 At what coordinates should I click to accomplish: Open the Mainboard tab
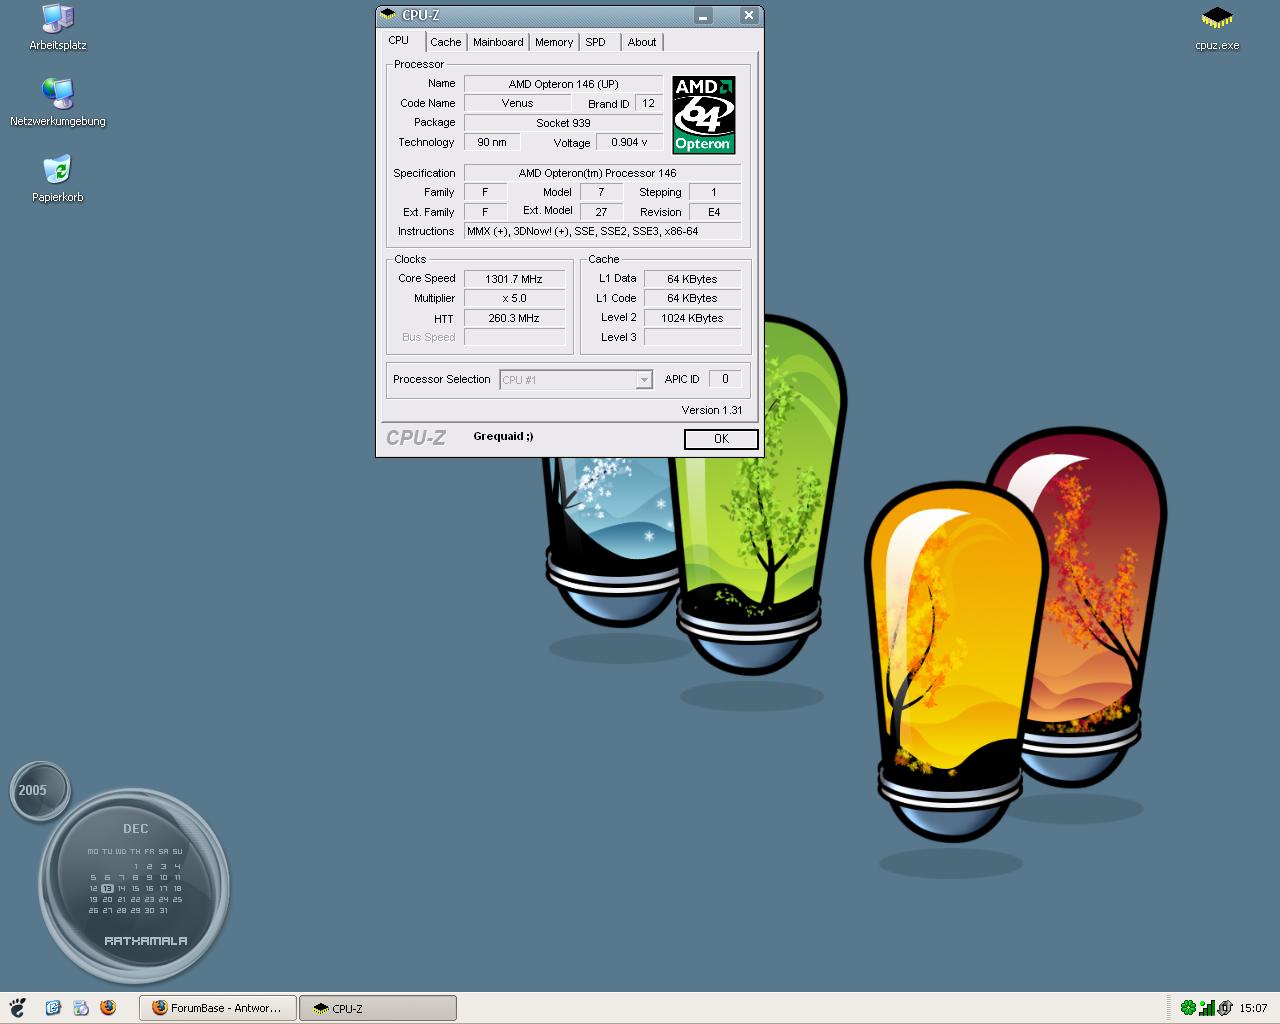tap(498, 42)
